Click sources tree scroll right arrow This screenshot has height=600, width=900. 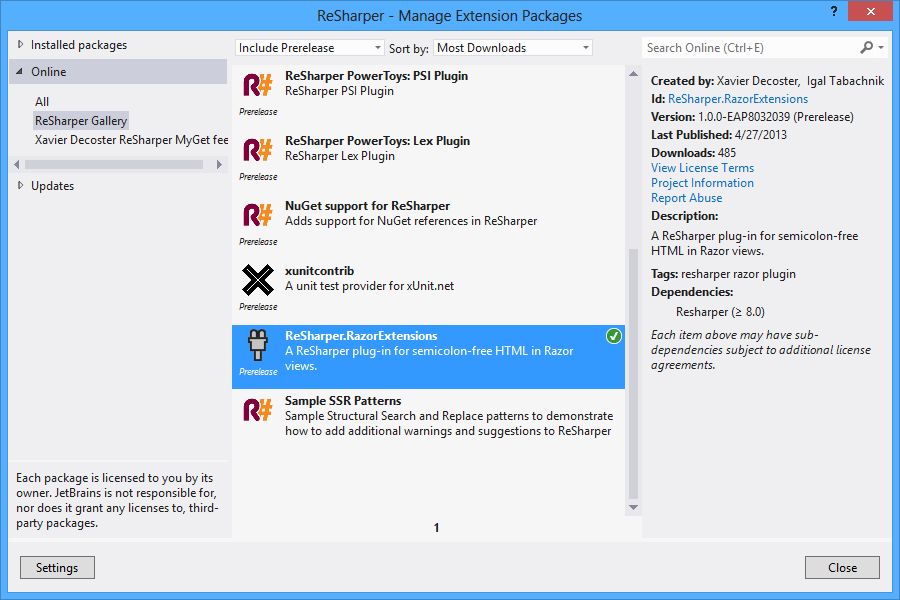coord(219,164)
